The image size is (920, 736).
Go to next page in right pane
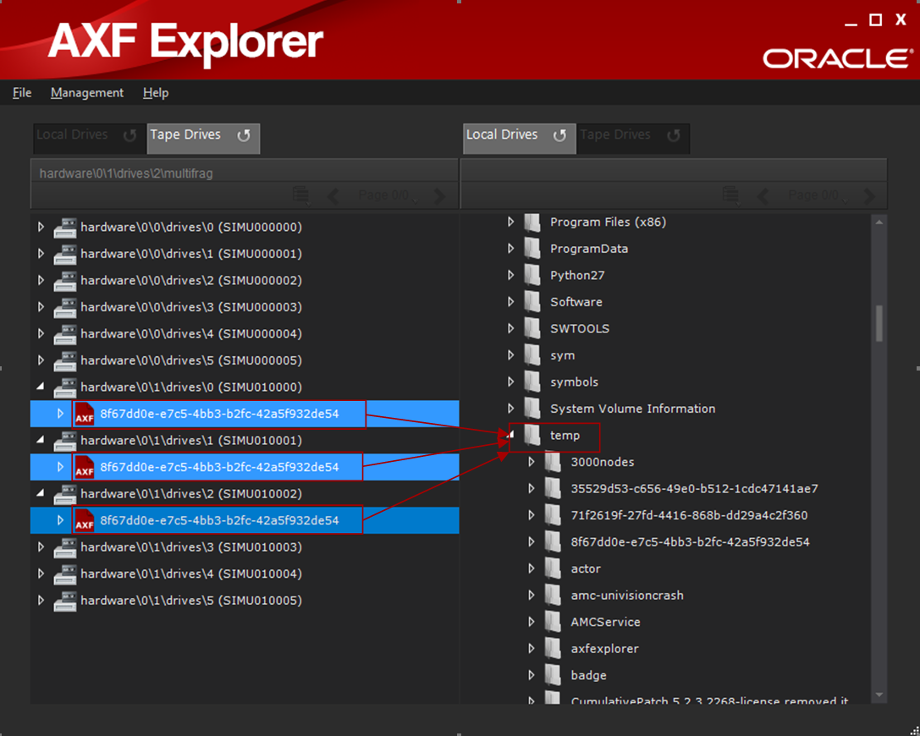pyautogui.click(x=869, y=195)
